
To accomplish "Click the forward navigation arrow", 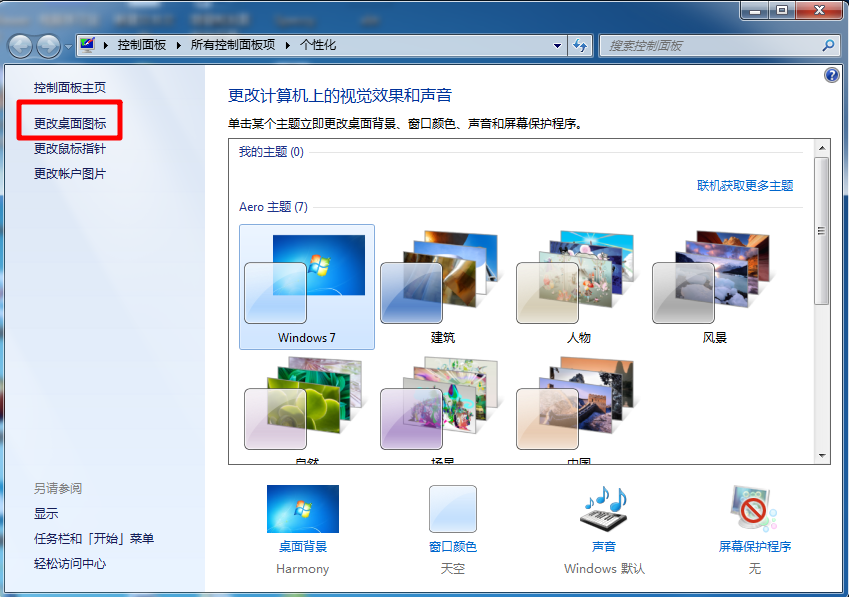I will [x=46, y=45].
